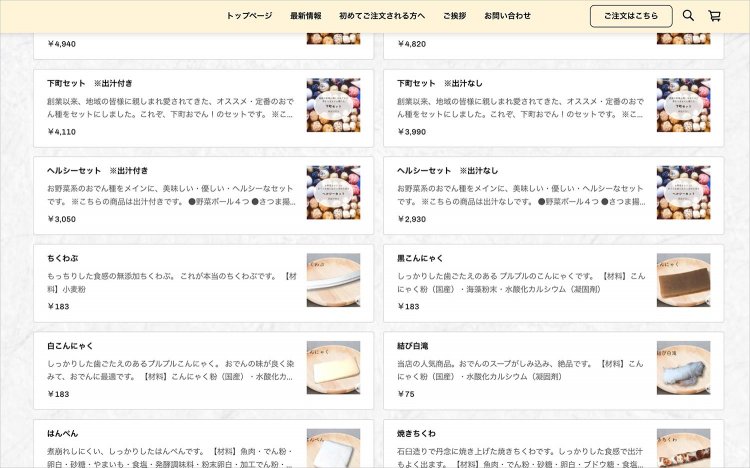
Task: Click the 結び白滝 description text
Action: (x=520, y=370)
